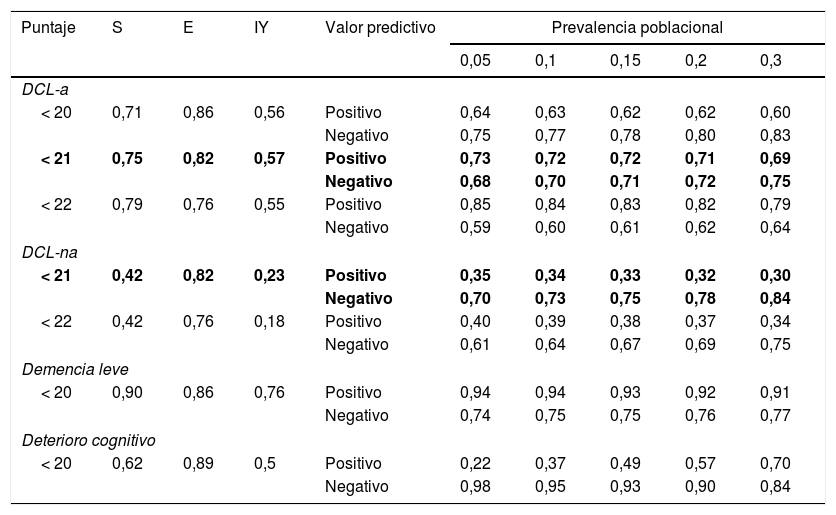This screenshot has height=515, width=836.
Task: Select the 0,98 negative predictive value
Action: pyautogui.click(x=475, y=486)
